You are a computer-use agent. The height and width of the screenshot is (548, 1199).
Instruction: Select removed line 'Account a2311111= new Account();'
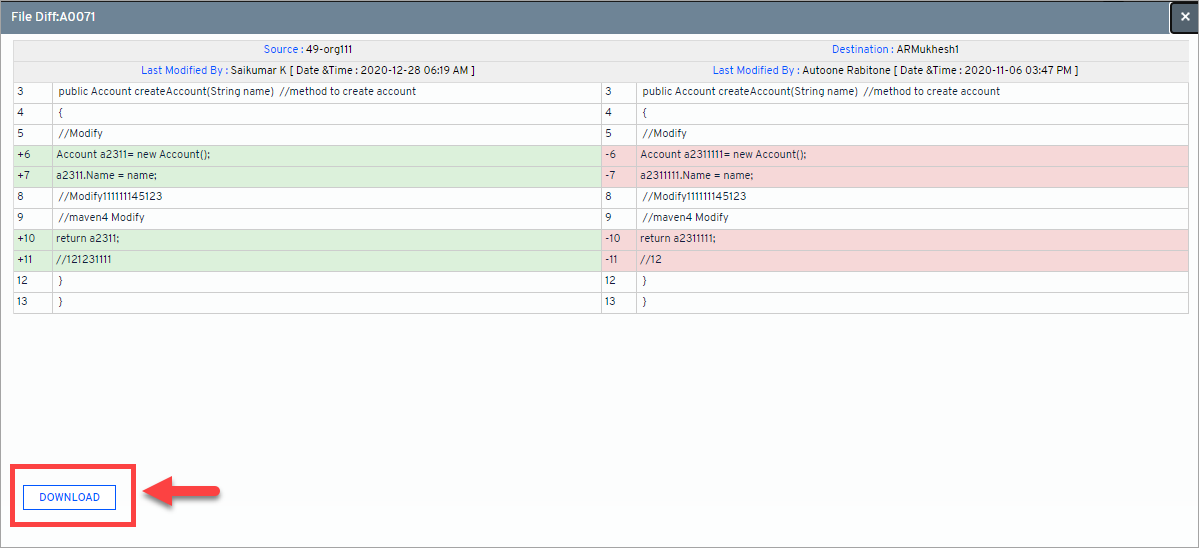tap(723, 154)
